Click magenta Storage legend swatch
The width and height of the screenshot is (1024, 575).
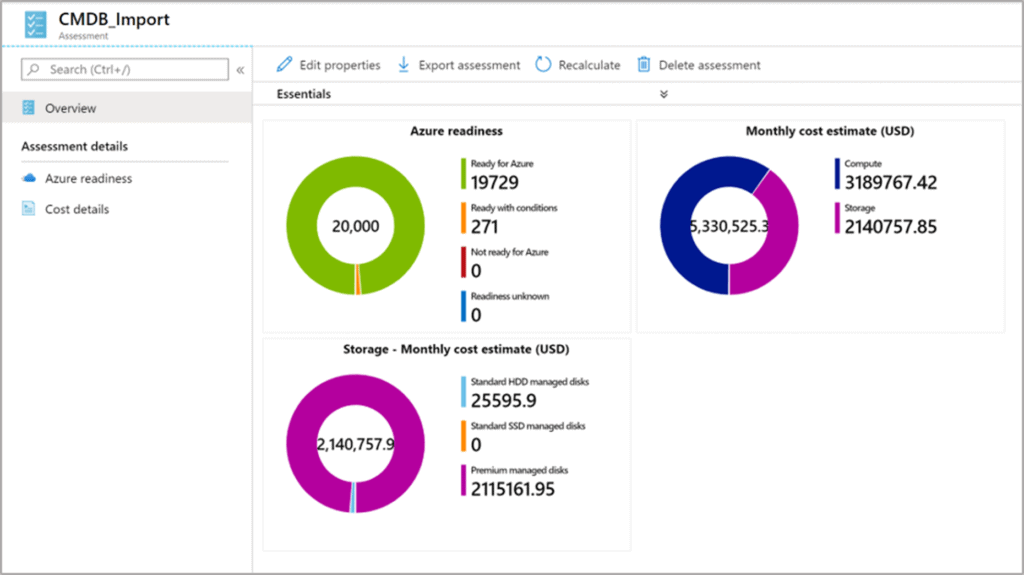pos(837,218)
